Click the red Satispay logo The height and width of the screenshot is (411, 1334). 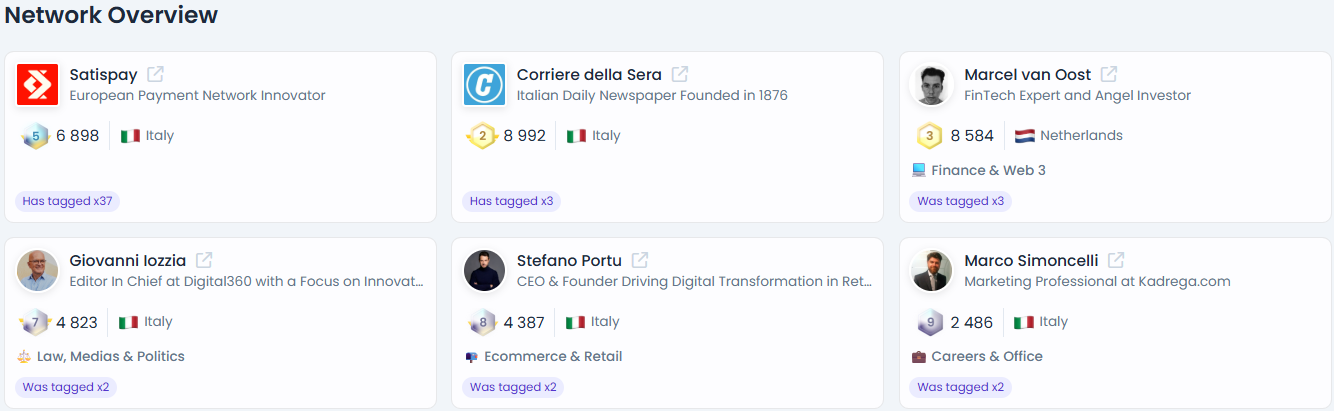pos(37,85)
